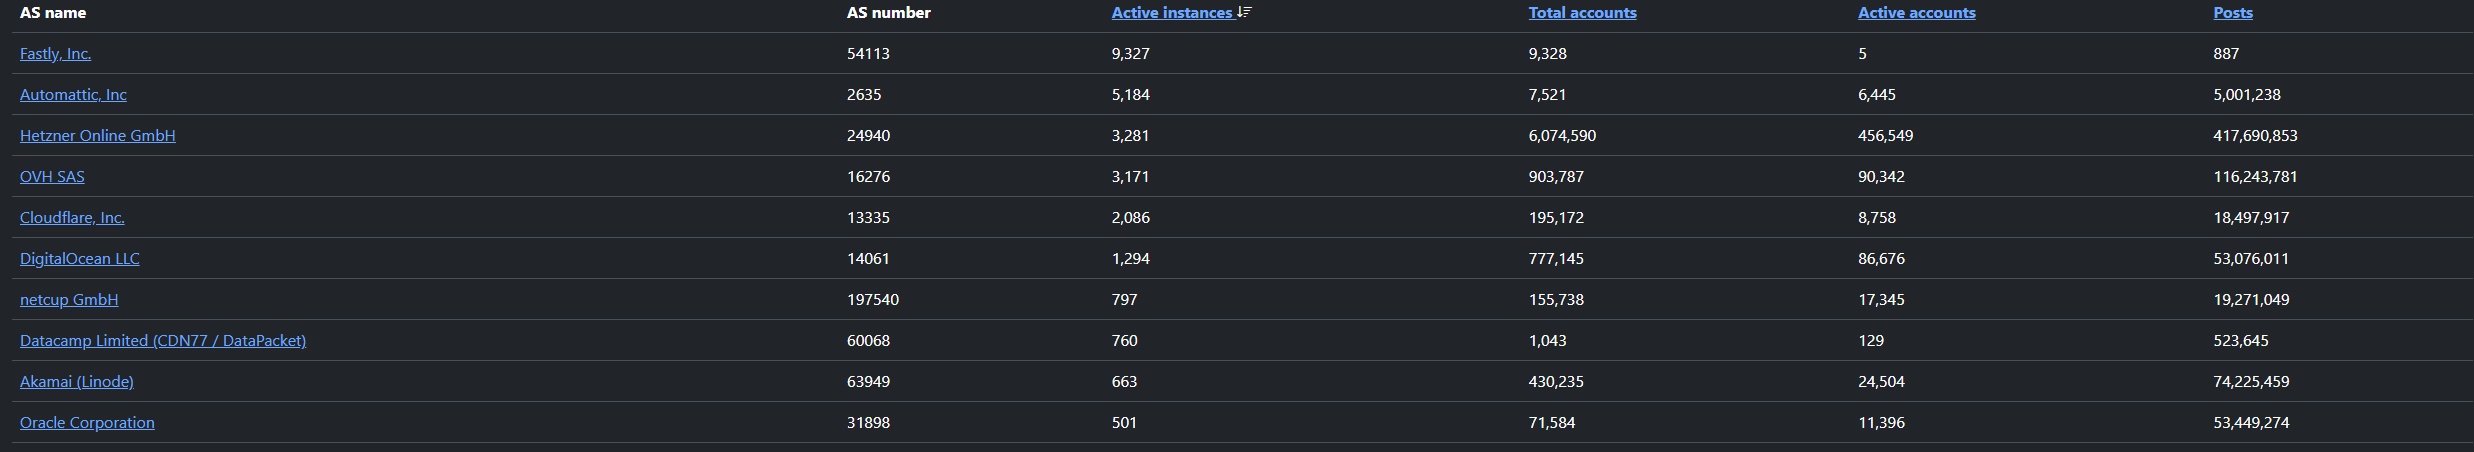Click the sort descending icon beside Active instances
Screen dimensions: 2474x452
tap(1244, 12)
